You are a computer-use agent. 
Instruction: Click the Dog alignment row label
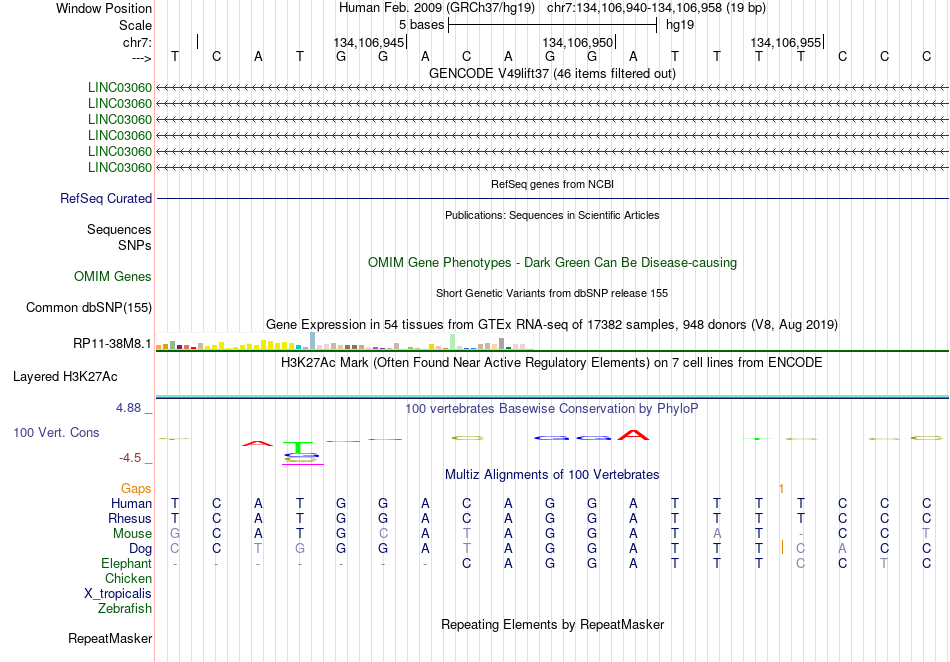tap(141, 549)
